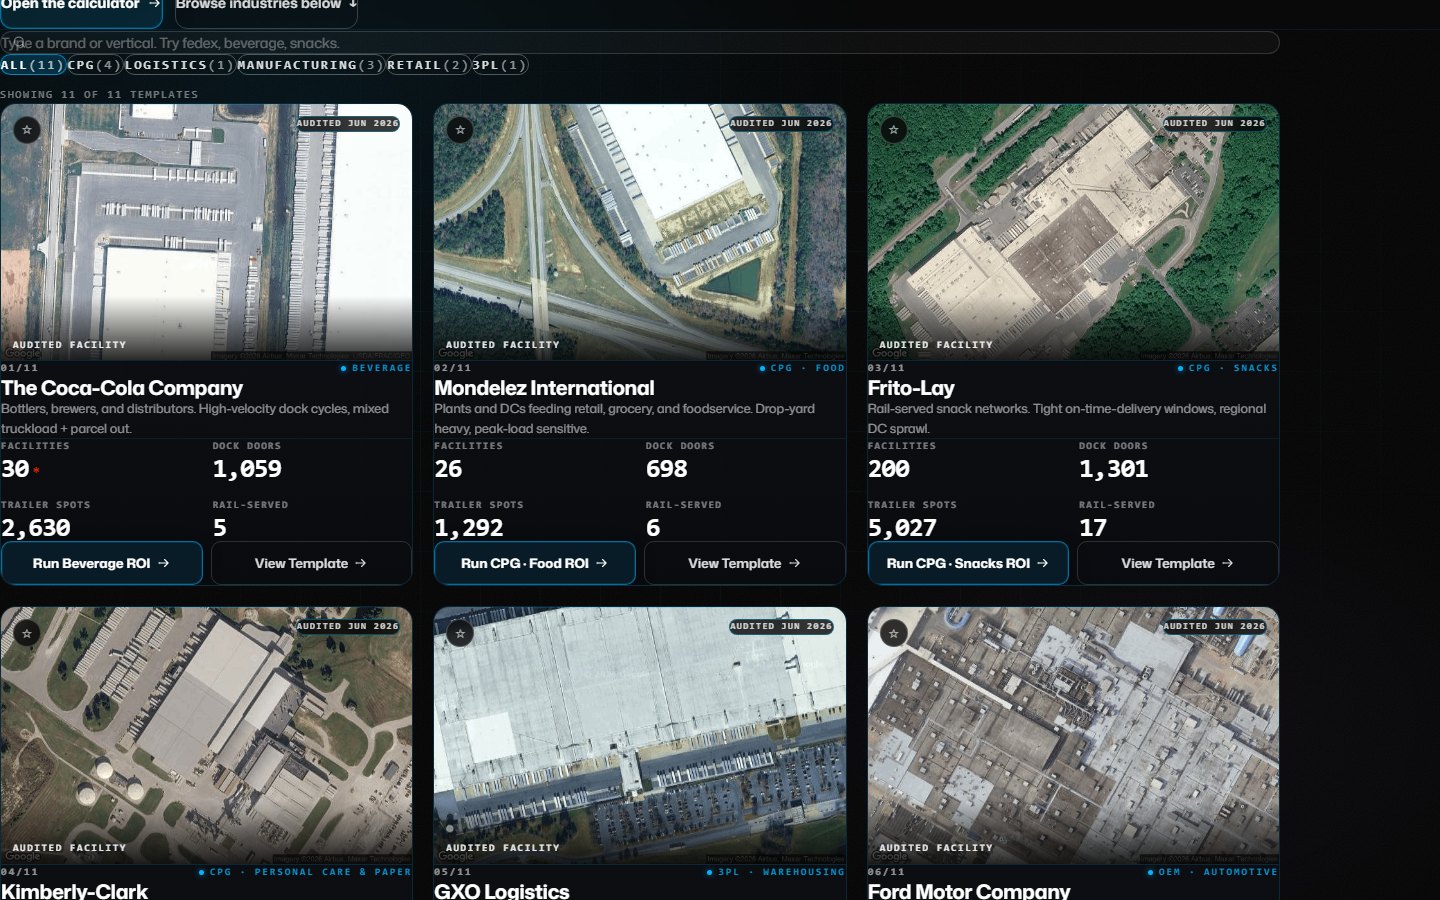The width and height of the screenshot is (1440, 900).
Task: Click Mondelez trailer spots value 1,292
Action: coord(469,528)
